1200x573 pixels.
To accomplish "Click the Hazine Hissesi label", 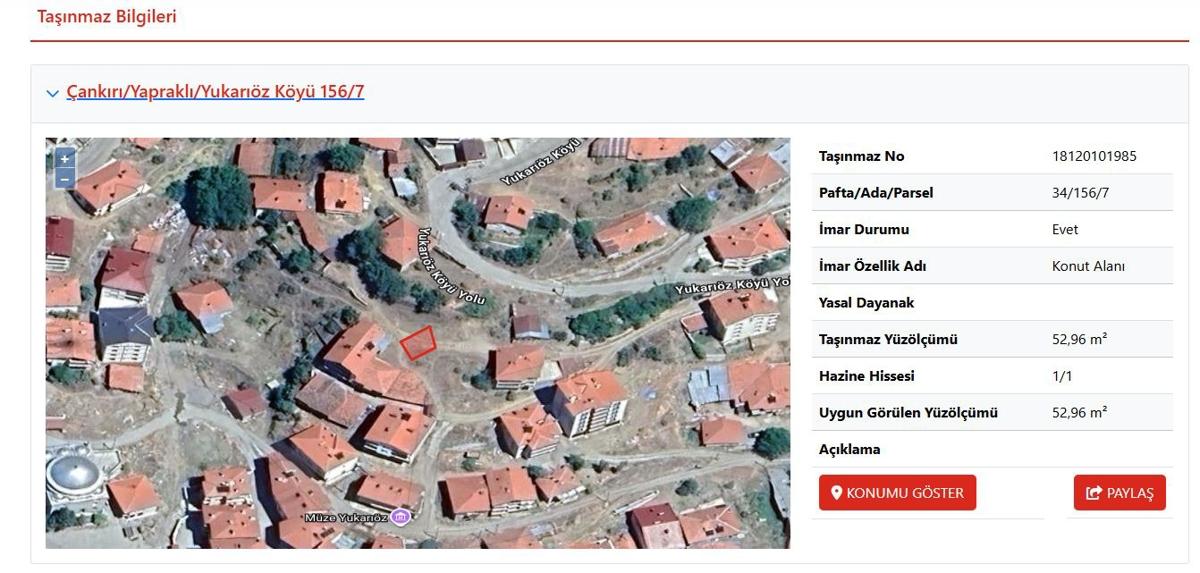I will pyautogui.click(x=866, y=376).
